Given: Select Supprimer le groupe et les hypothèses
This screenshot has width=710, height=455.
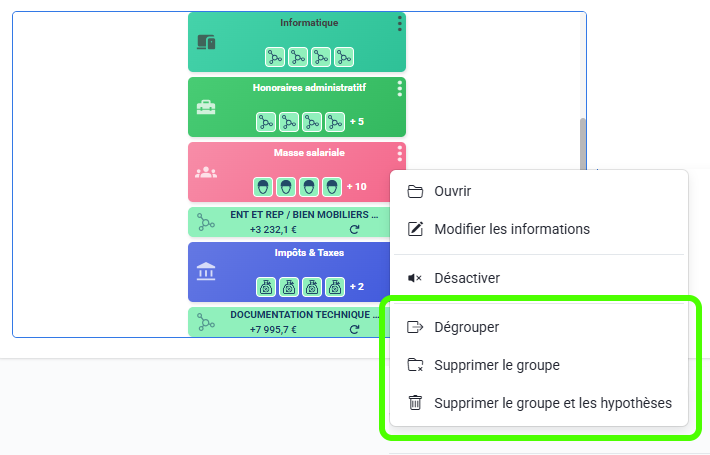Looking at the screenshot, I should click(552, 403).
